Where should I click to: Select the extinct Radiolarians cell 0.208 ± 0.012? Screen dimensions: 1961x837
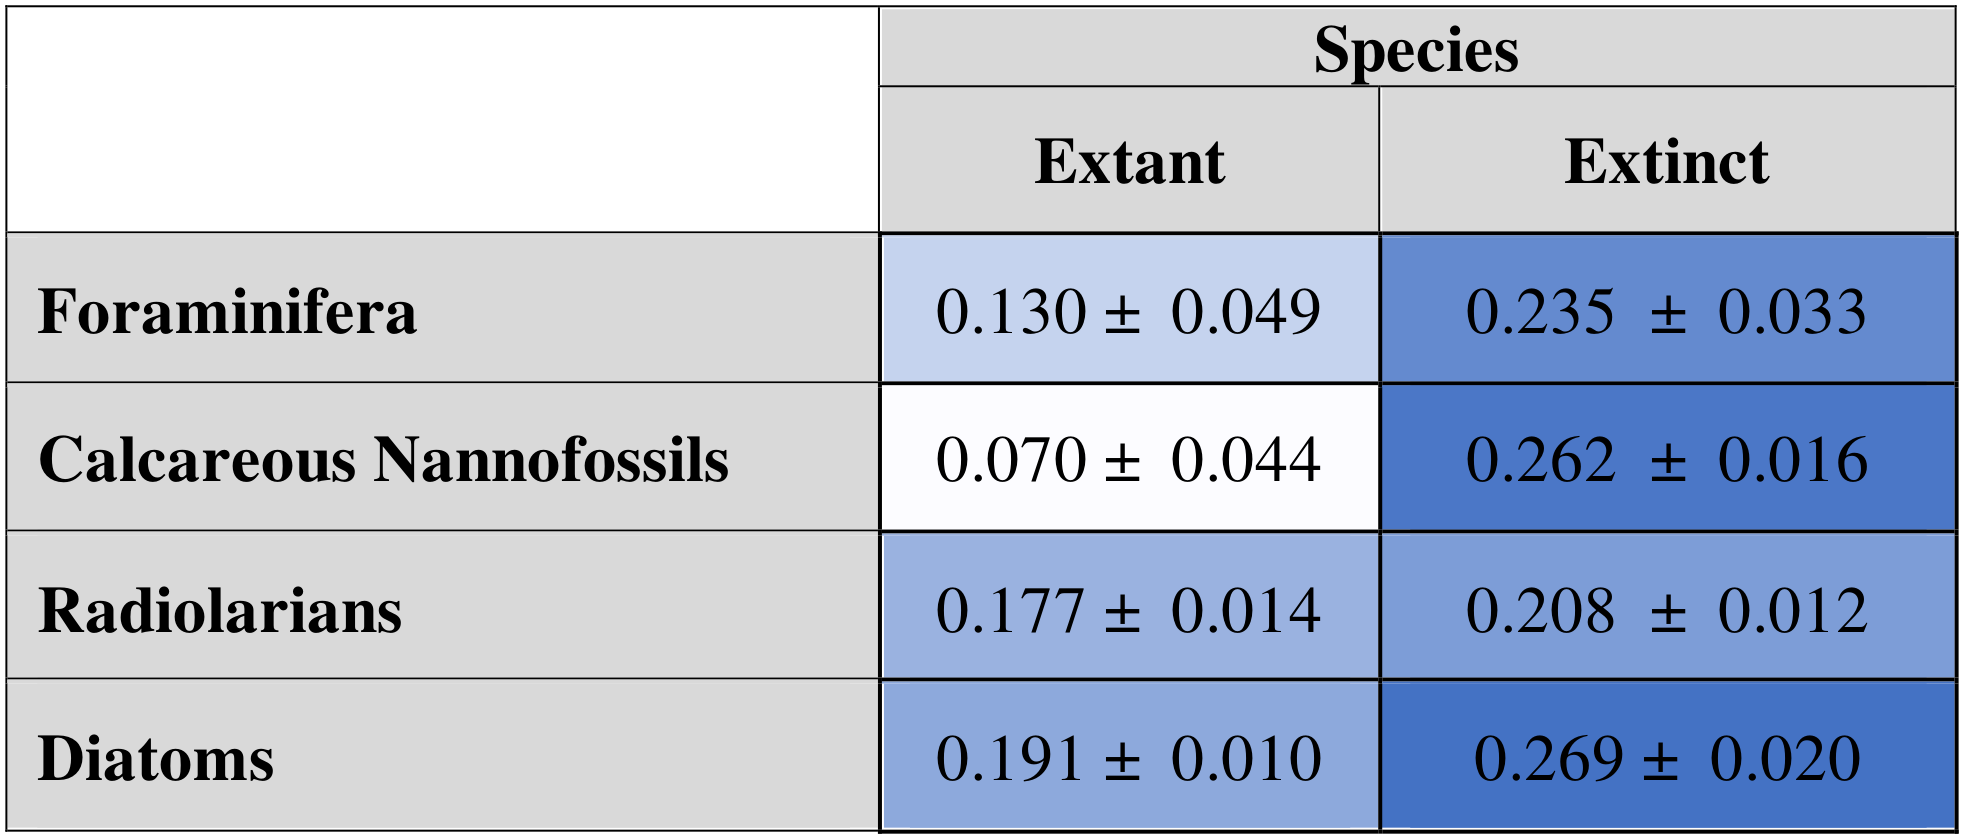point(1666,610)
